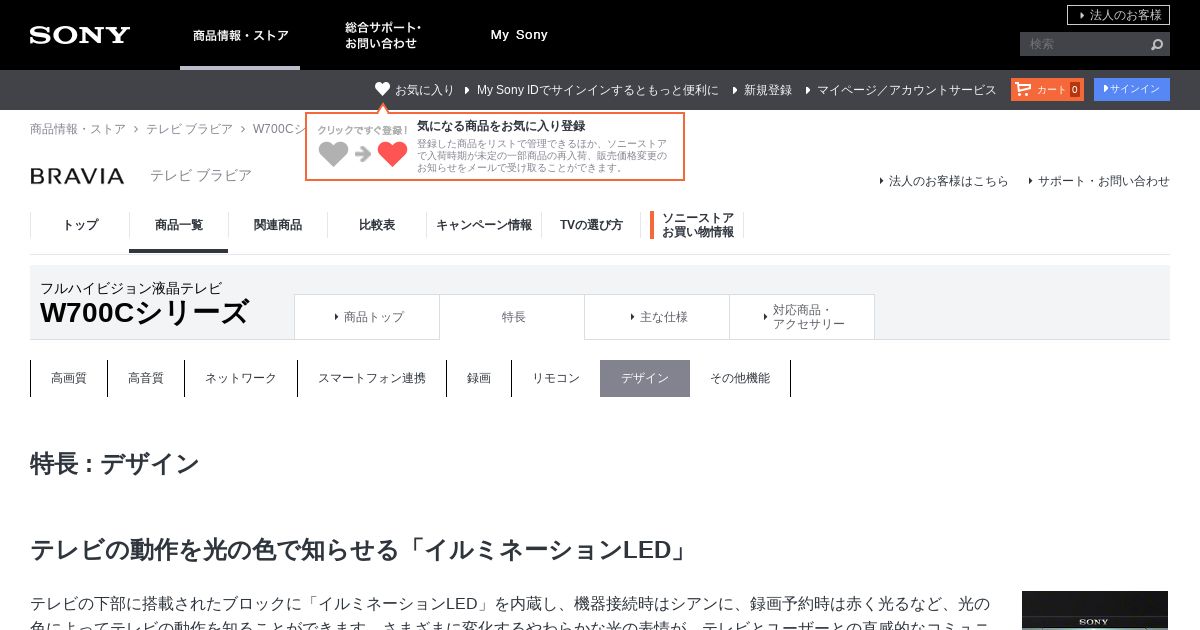The width and height of the screenshot is (1200, 630).
Task: Click お気に入り link
Action: point(424,90)
